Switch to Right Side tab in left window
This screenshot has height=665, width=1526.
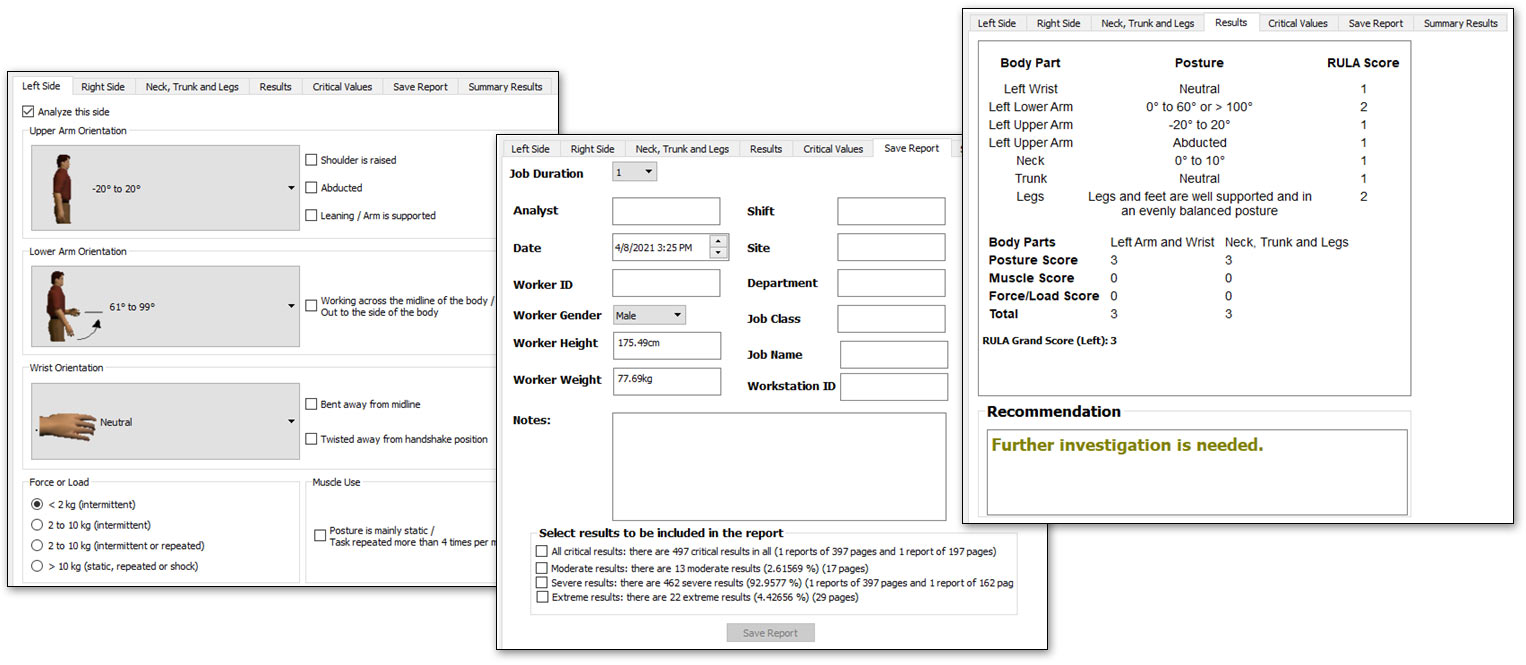click(x=102, y=87)
